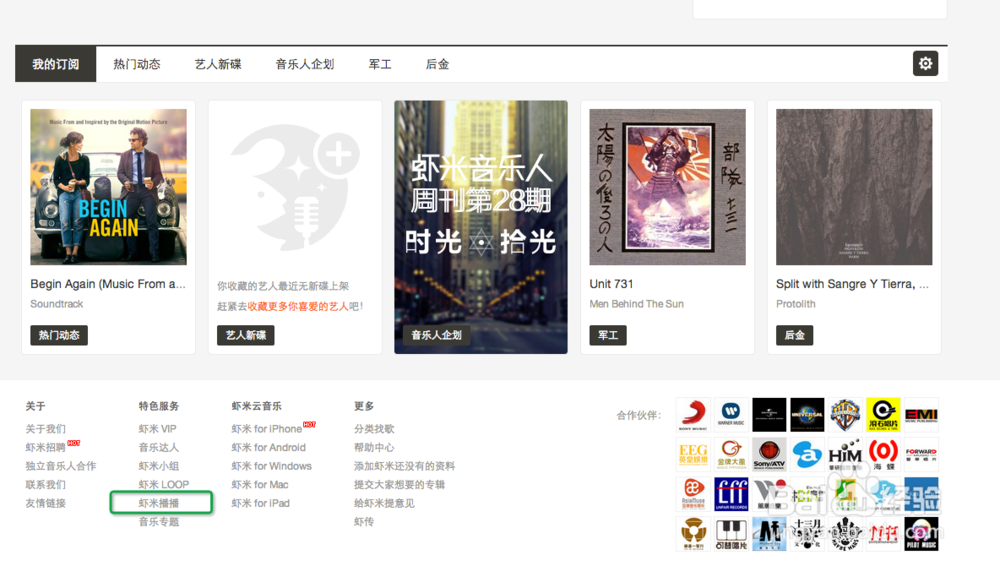Open the Sony Music partner logo
The height and width of the screenshot is (566, 1000).
(693, 415)
